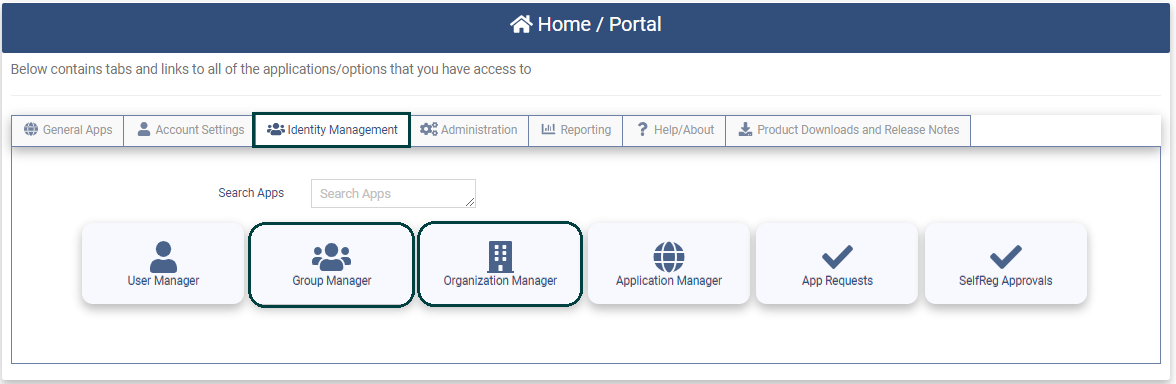The image size is (1176, 384).
Task: Click the Search Apps textarea resize grip
Action: (x=470, y=202)
